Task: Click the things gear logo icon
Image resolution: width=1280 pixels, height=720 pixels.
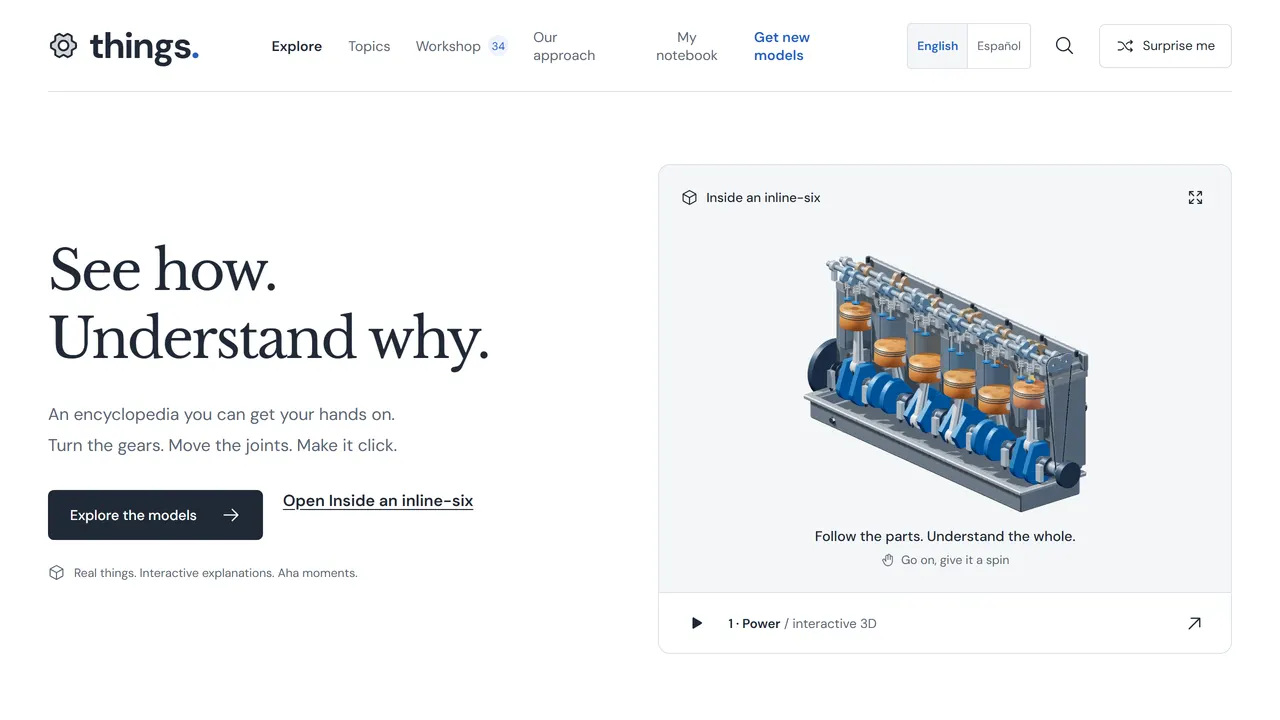Action: 63,46
